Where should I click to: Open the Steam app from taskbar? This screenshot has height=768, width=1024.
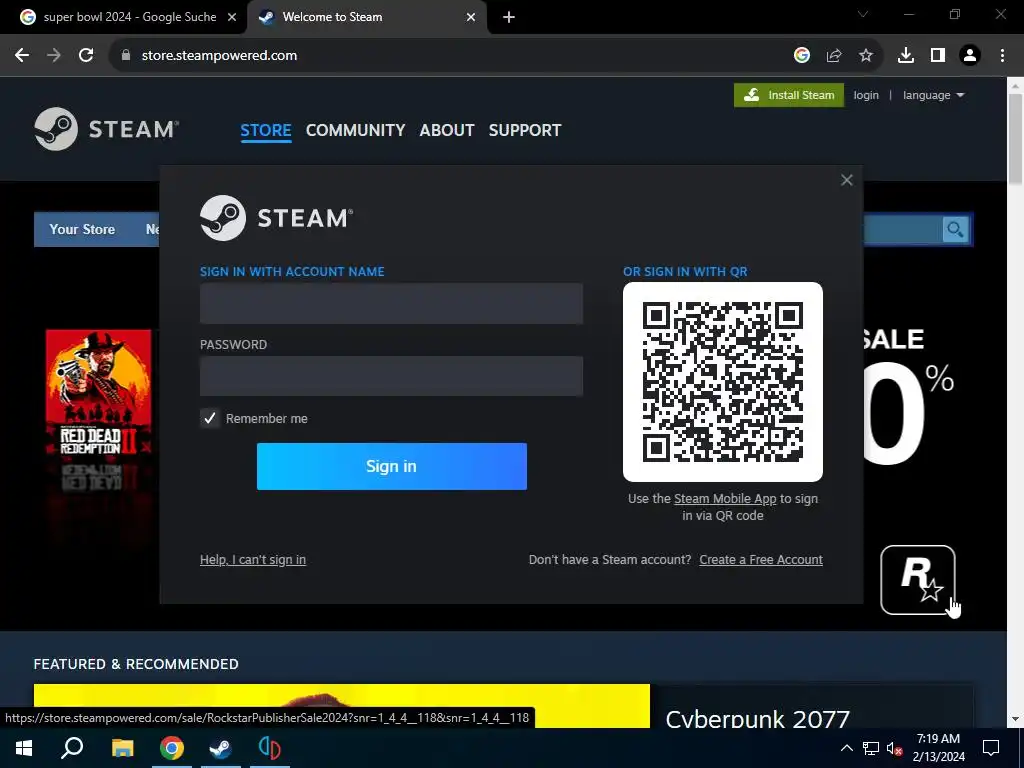point(221,748)
